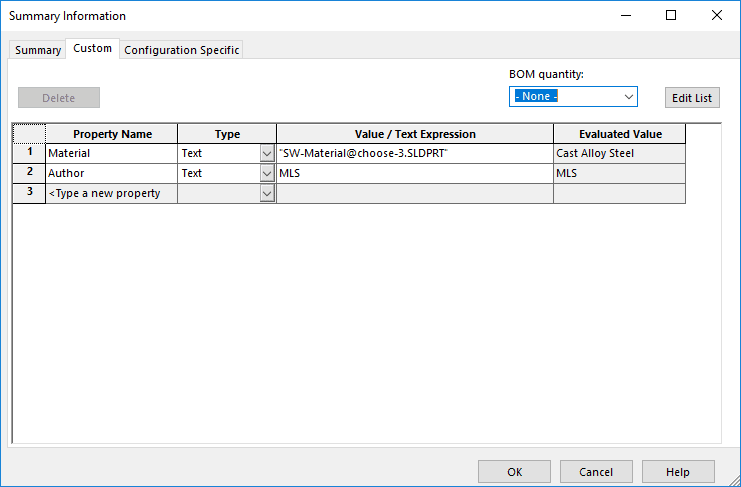Expand Type dropdown for Author row
The height and width of the screenshot is (487, 741).
pos(267,173)
